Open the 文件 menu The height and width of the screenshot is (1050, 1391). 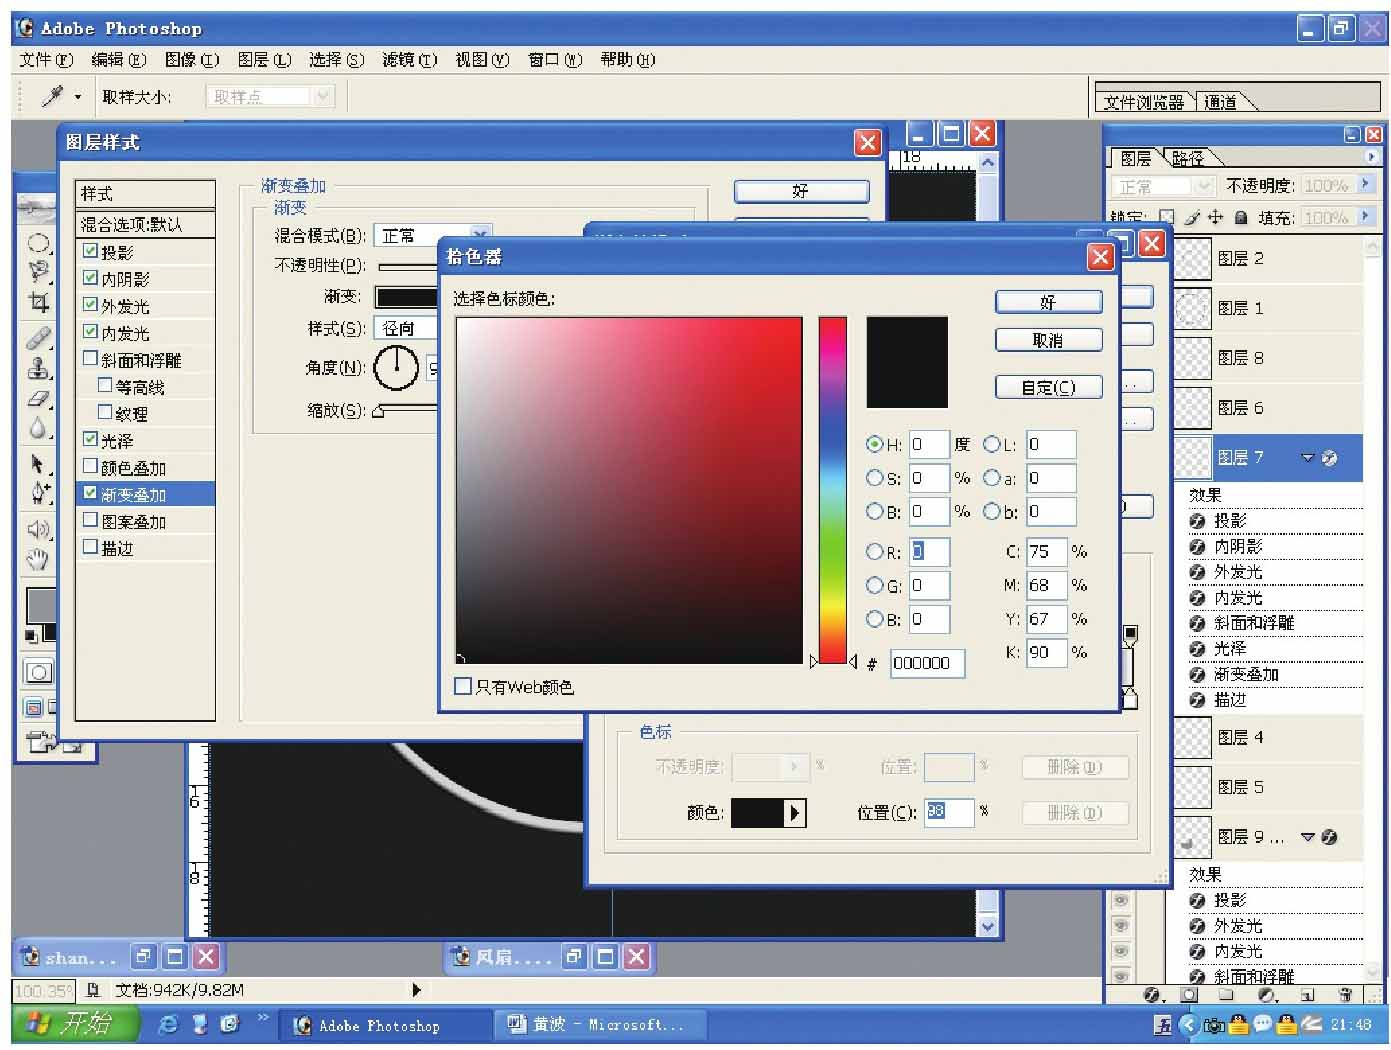(x=46, y=60)
